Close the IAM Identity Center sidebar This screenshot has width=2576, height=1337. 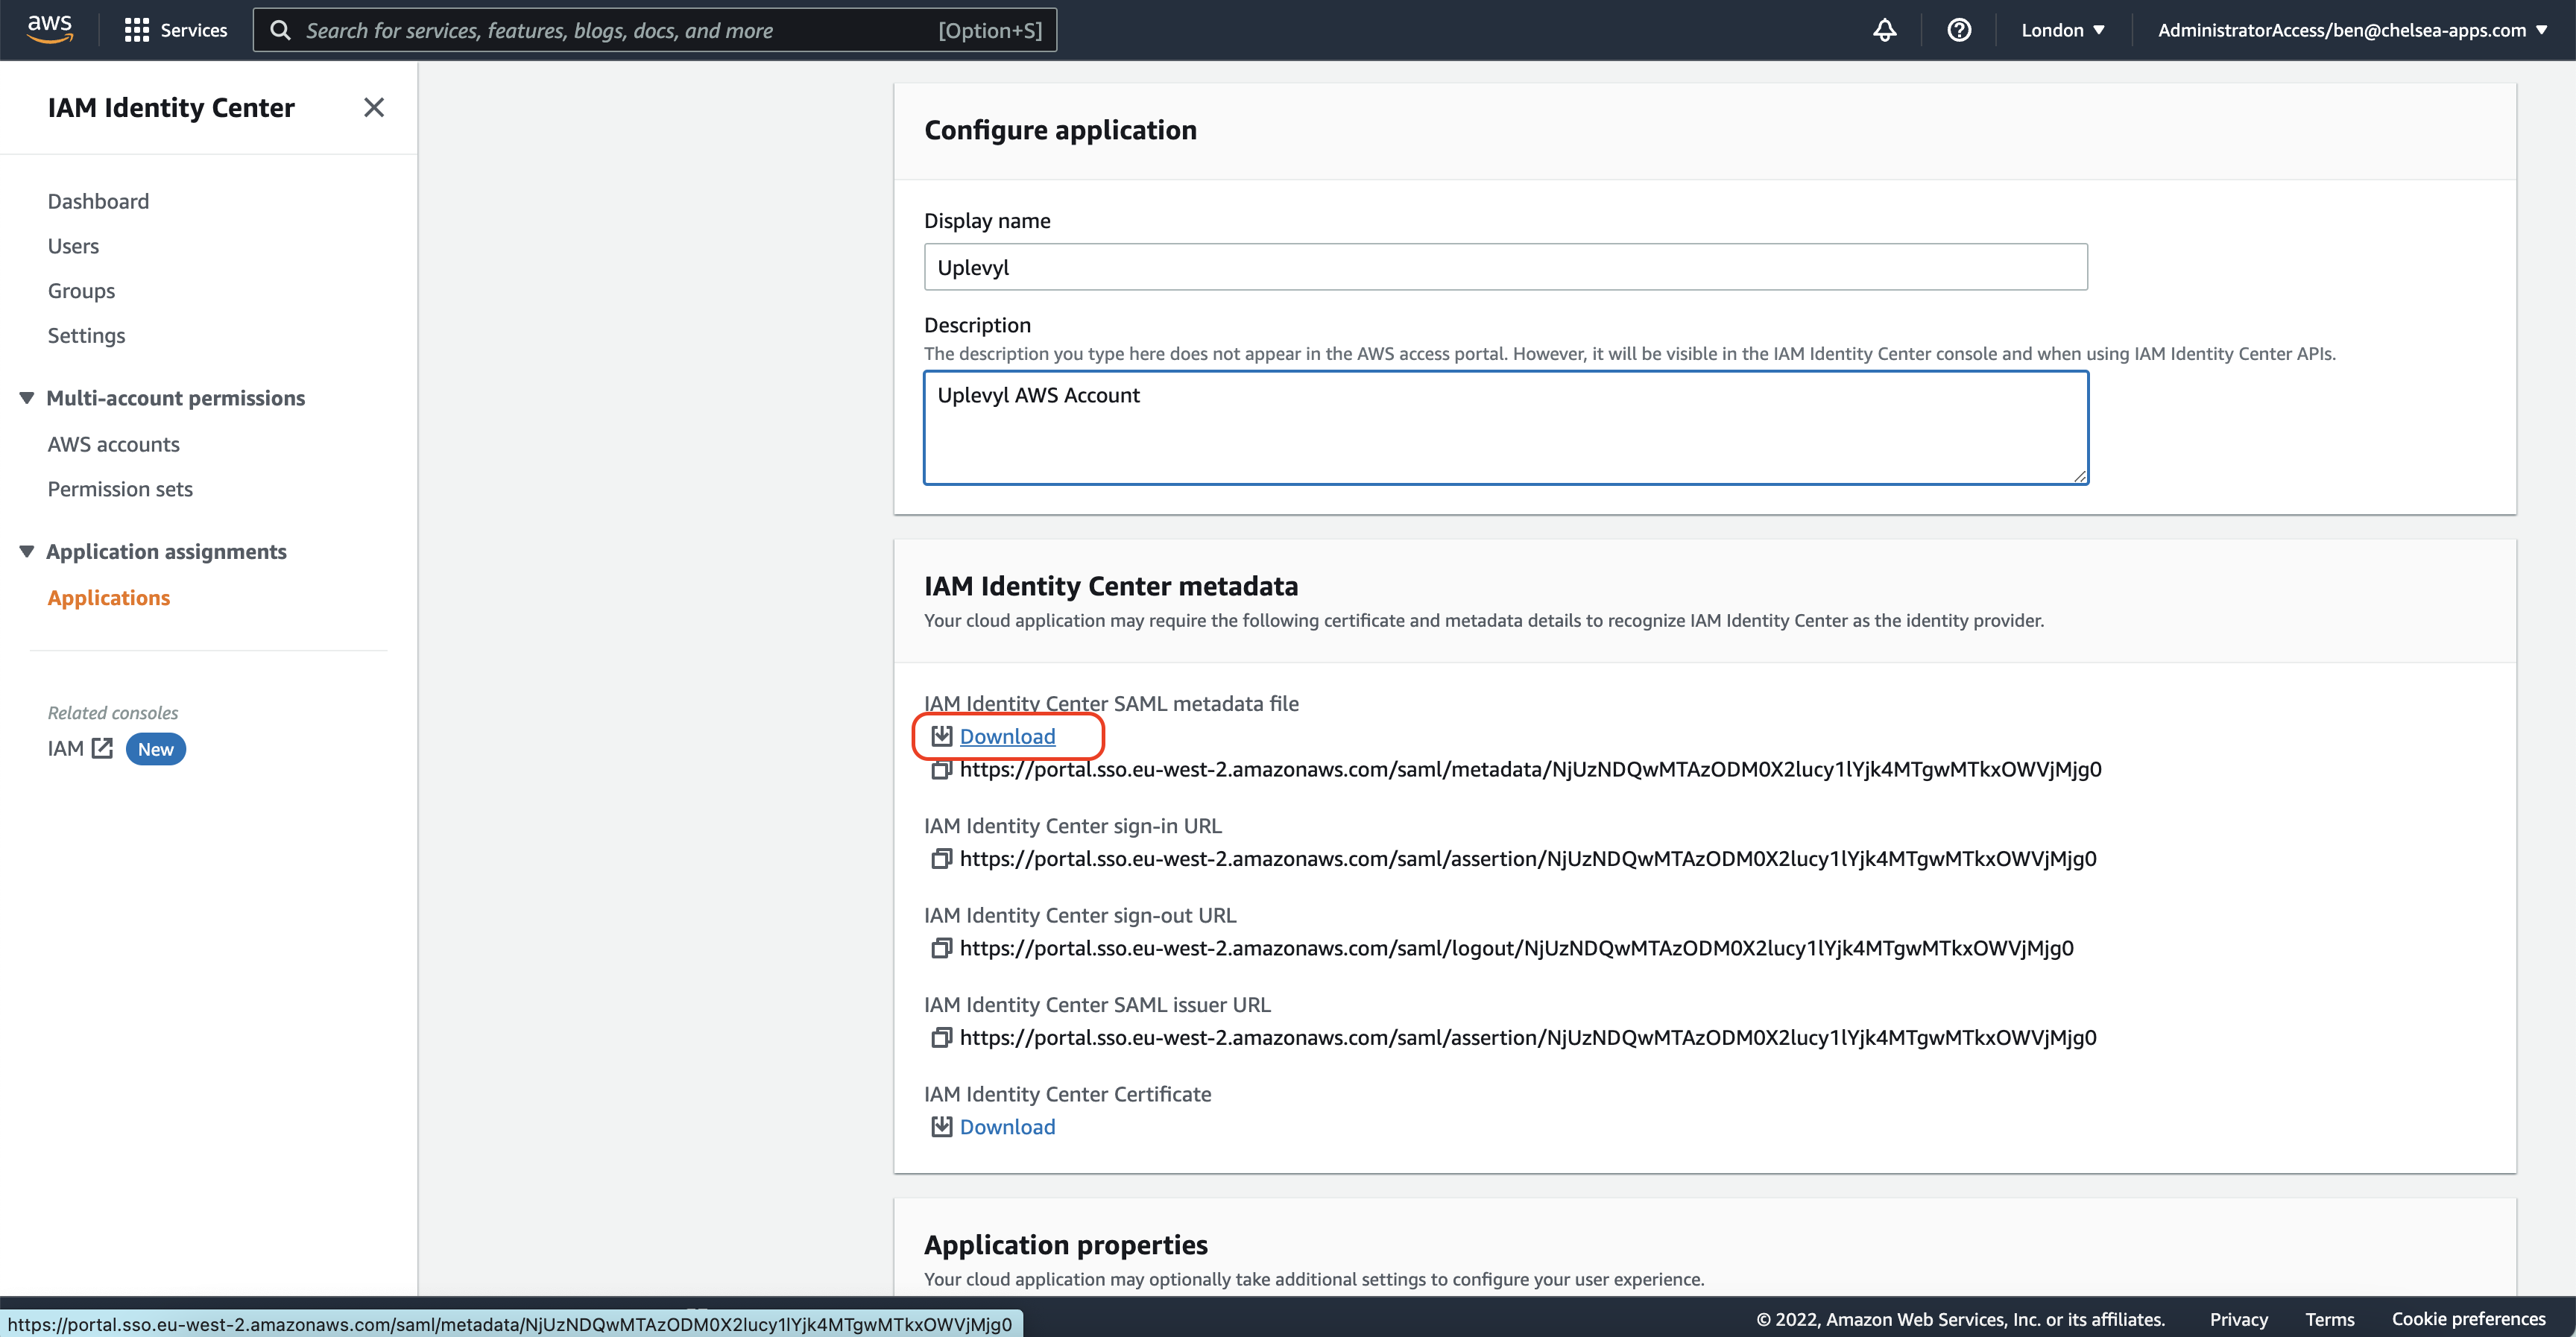[x=374, y=107]
